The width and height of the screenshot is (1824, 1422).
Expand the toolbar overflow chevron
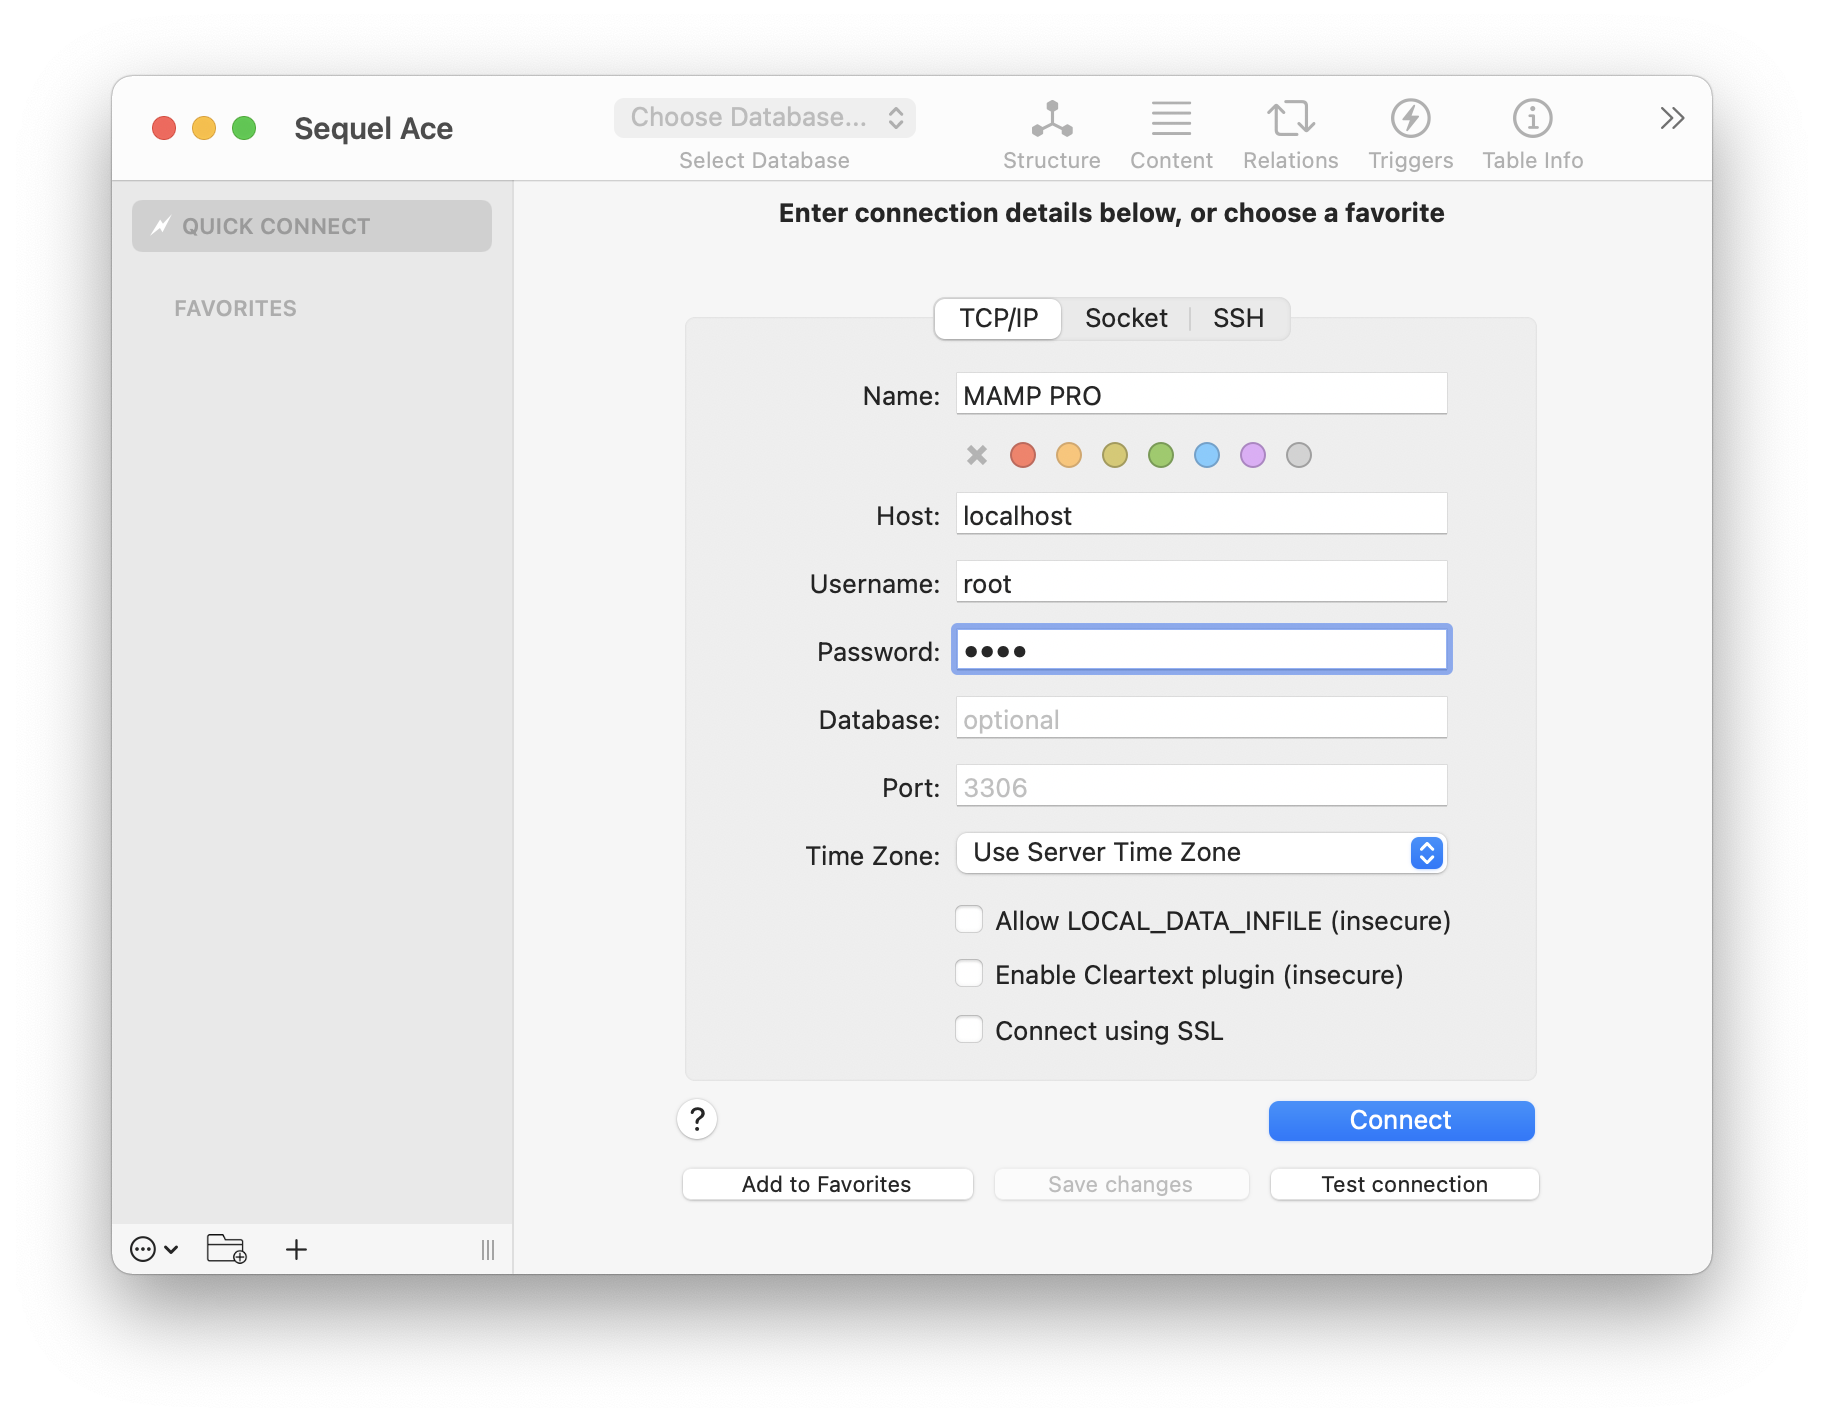(x=1671, y=119)
